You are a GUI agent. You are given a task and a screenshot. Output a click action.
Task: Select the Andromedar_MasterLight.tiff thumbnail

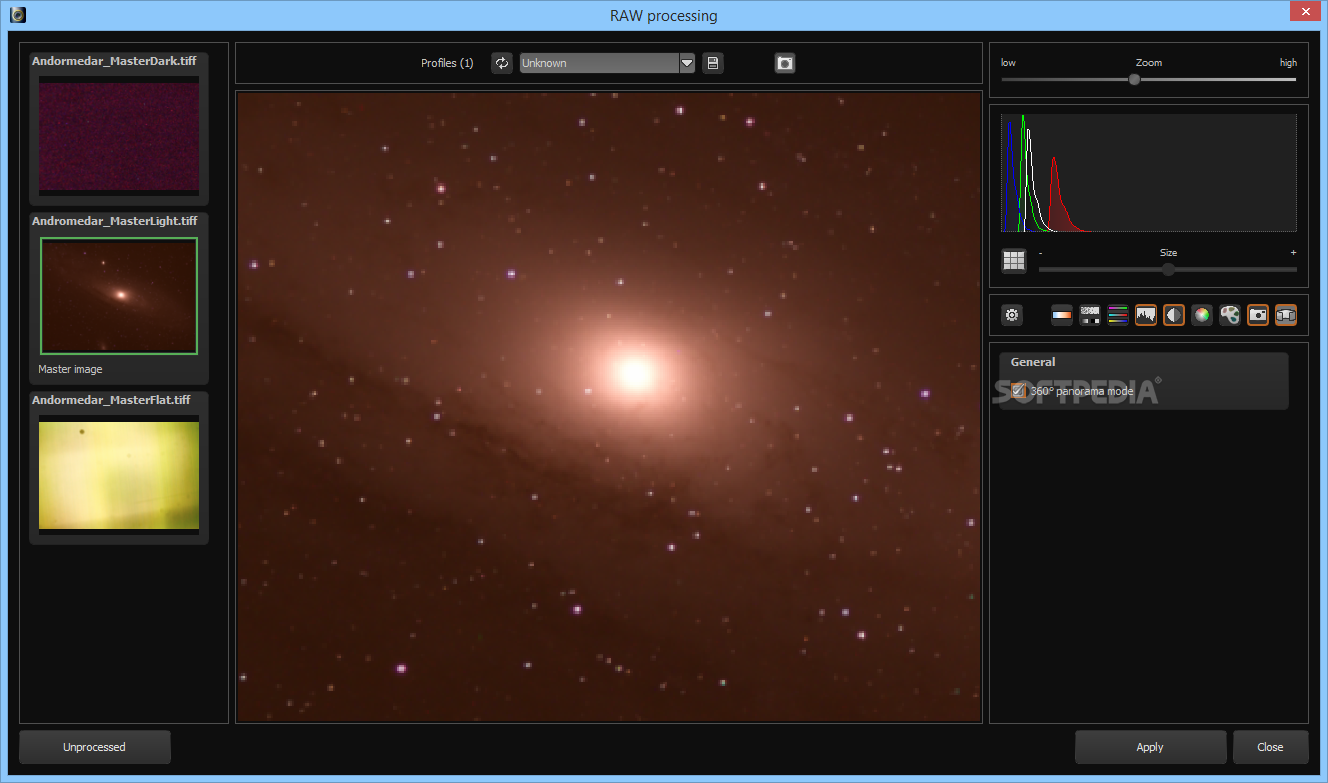tap(119, 296)
